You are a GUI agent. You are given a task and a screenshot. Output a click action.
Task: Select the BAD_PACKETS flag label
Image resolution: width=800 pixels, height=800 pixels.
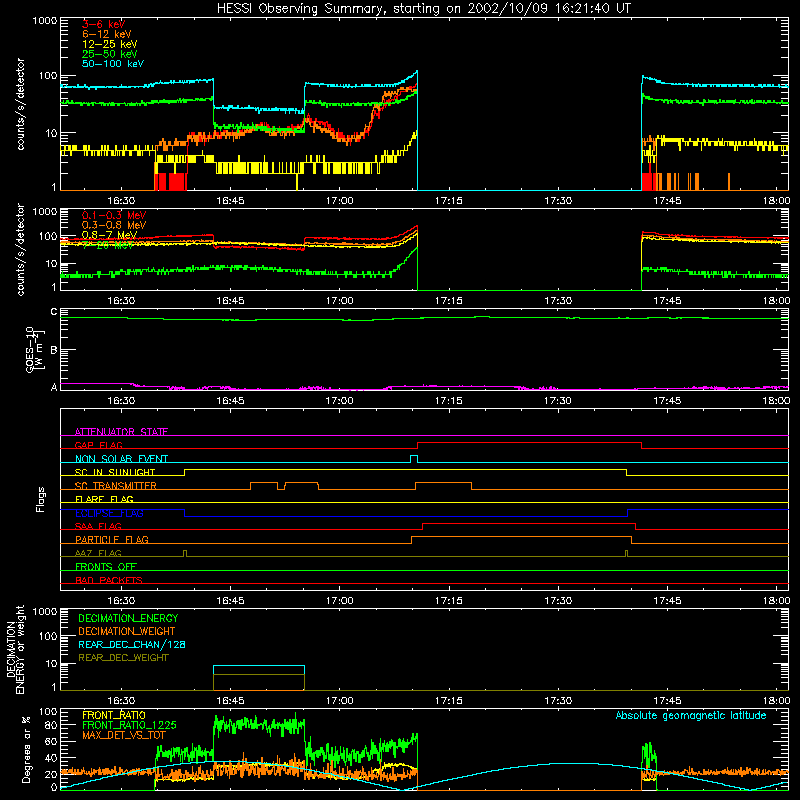pos(109,580)
